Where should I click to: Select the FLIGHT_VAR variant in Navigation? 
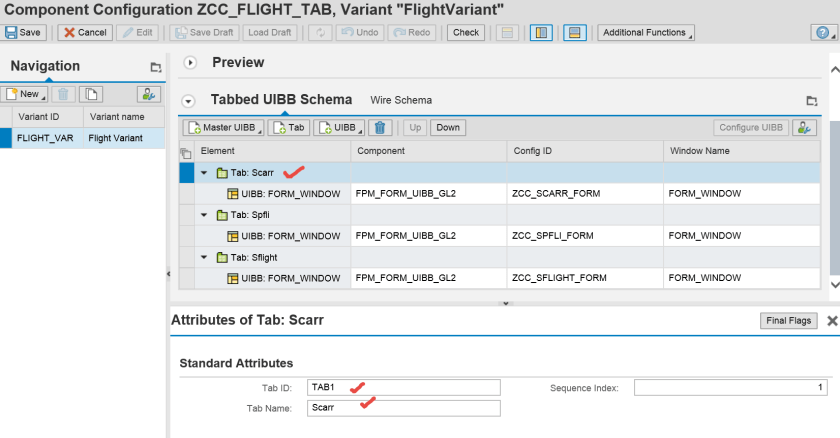[x=45, y=138]
